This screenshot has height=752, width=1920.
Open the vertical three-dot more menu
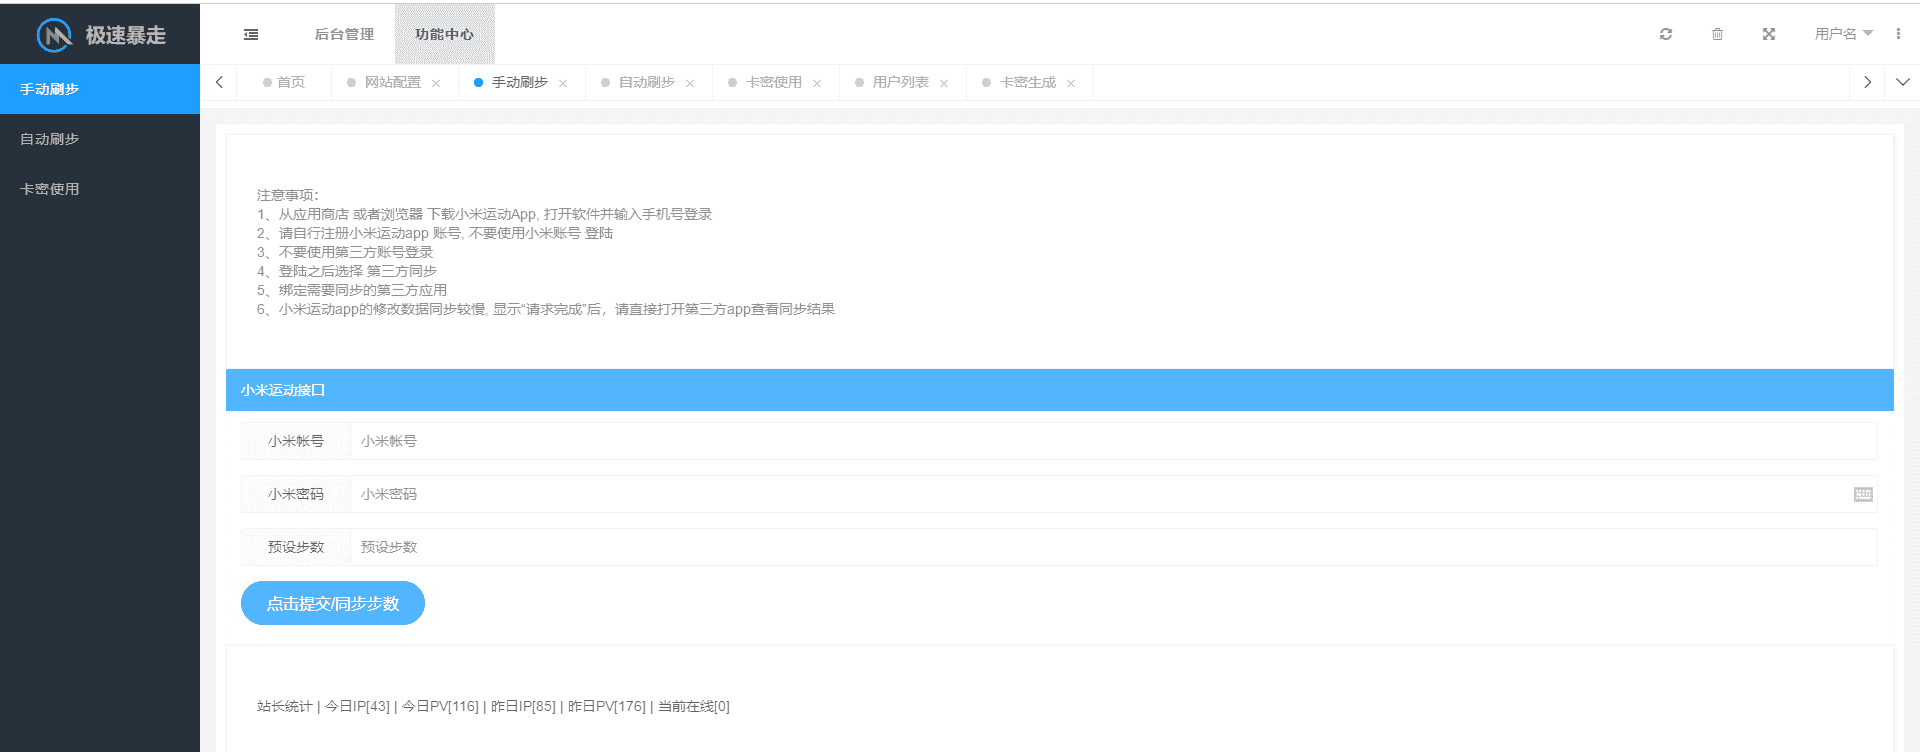point(1898,34)
